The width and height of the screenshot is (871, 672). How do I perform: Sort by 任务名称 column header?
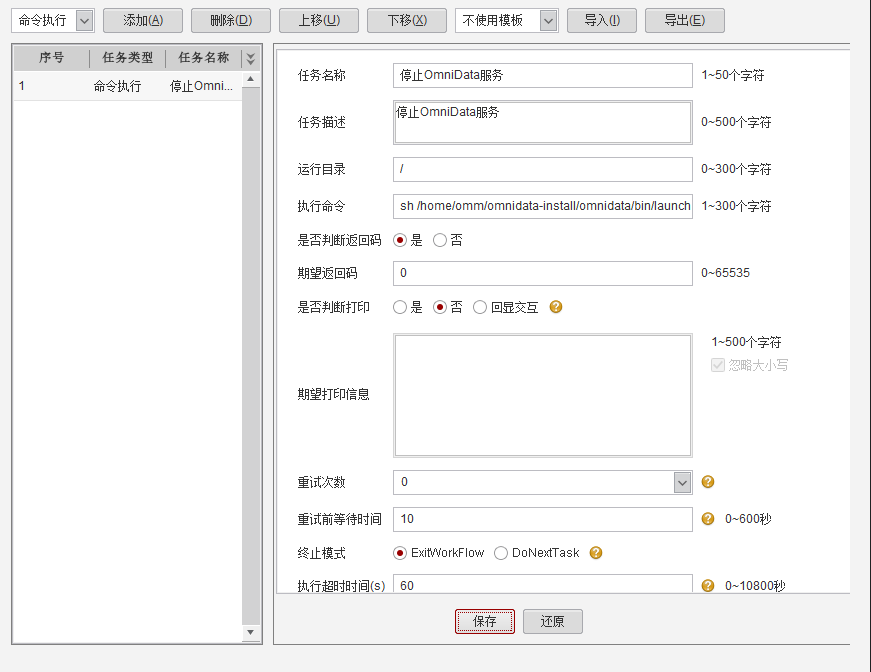(x=204, y=58)
